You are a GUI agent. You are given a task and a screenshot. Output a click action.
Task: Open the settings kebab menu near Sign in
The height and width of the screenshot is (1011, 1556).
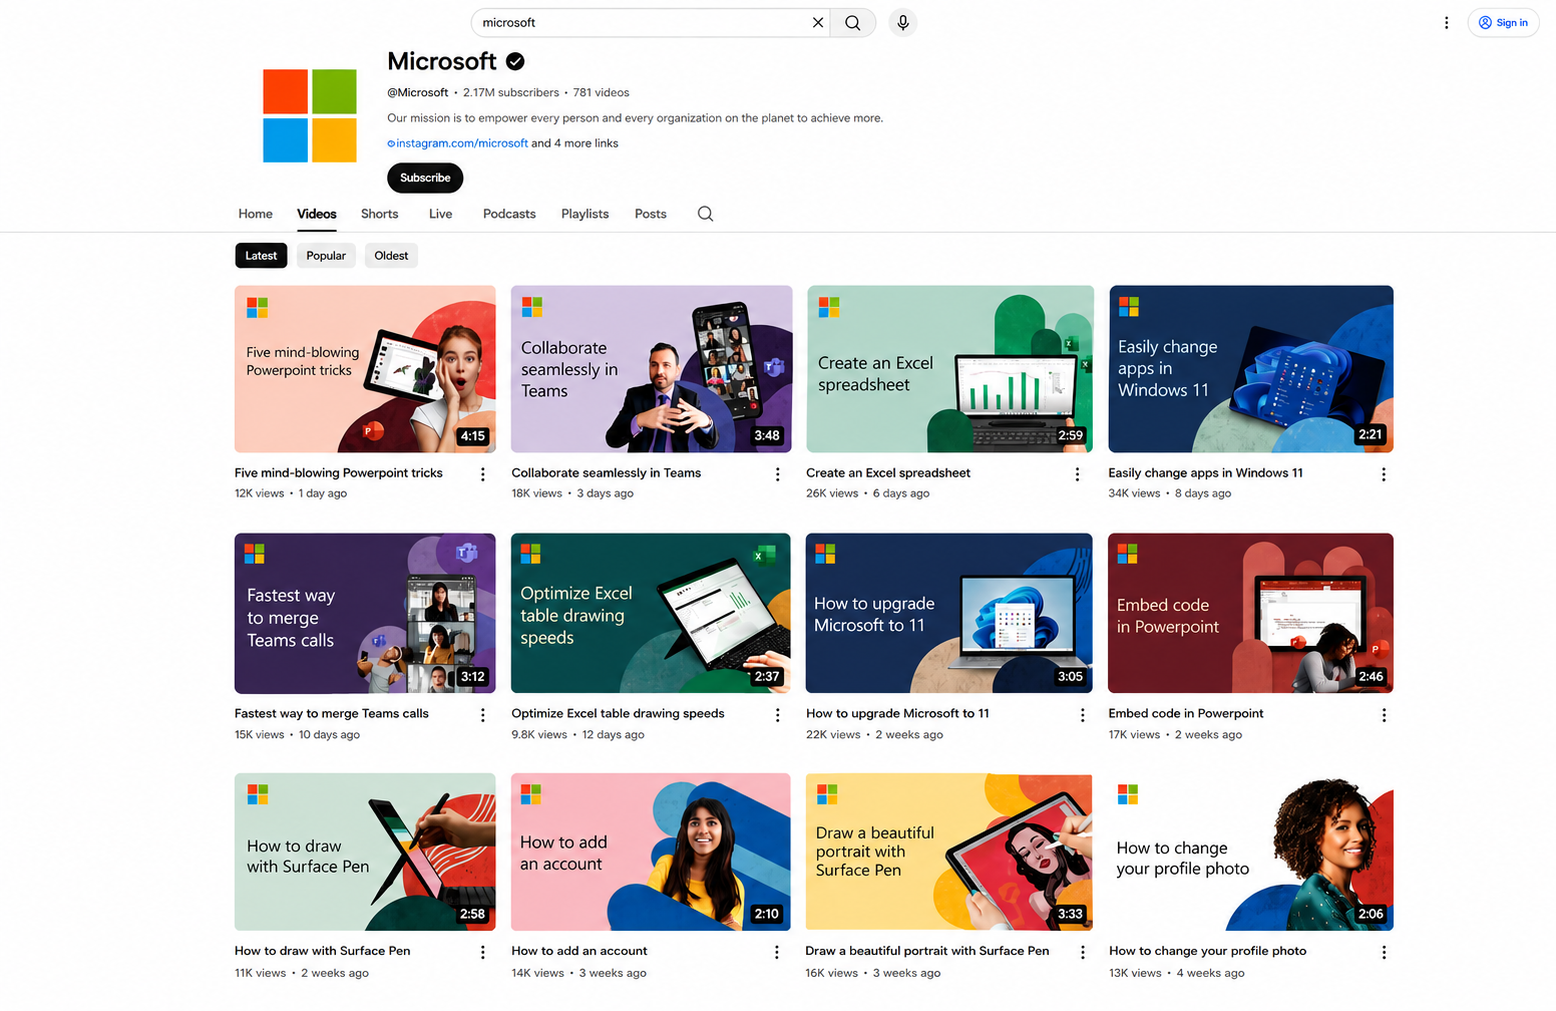1446,22
